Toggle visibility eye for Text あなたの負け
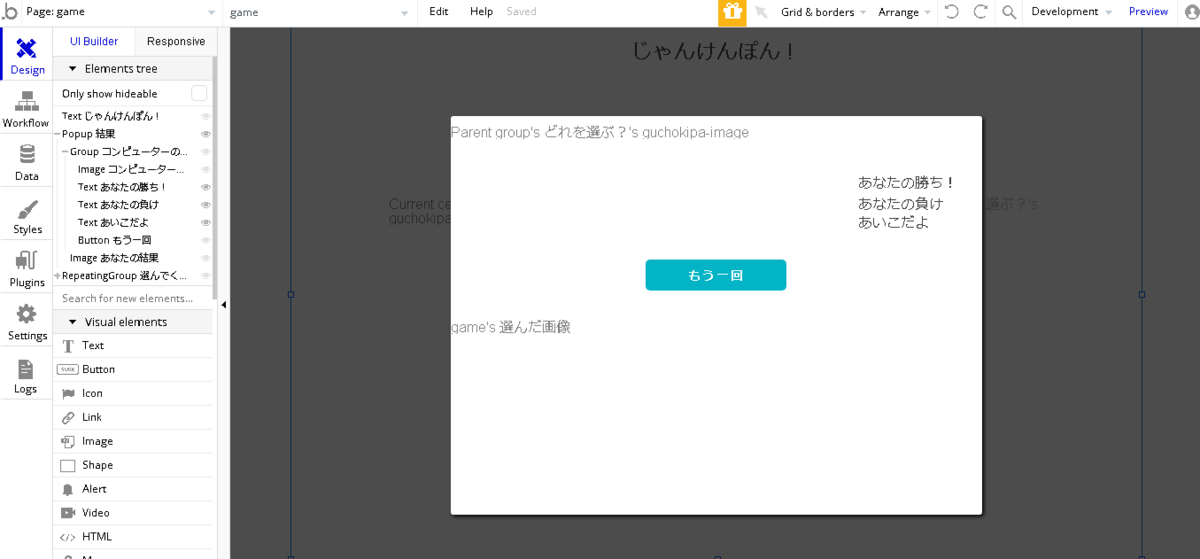 click(206, 205)
